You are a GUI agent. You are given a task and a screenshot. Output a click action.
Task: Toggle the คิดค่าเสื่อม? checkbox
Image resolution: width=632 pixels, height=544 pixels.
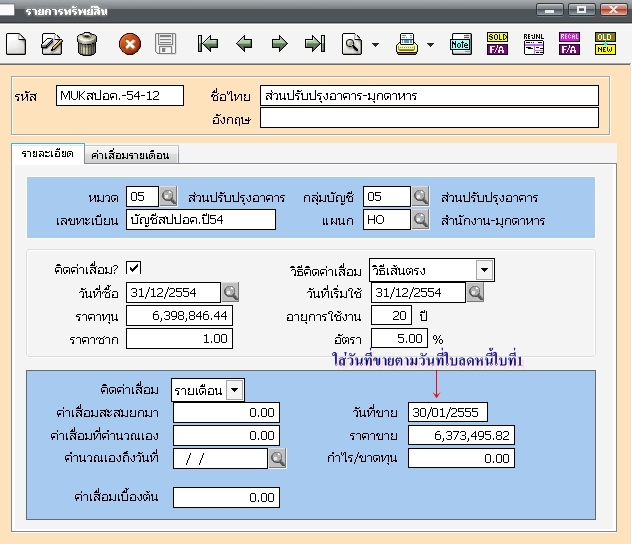tap(134, 268)
